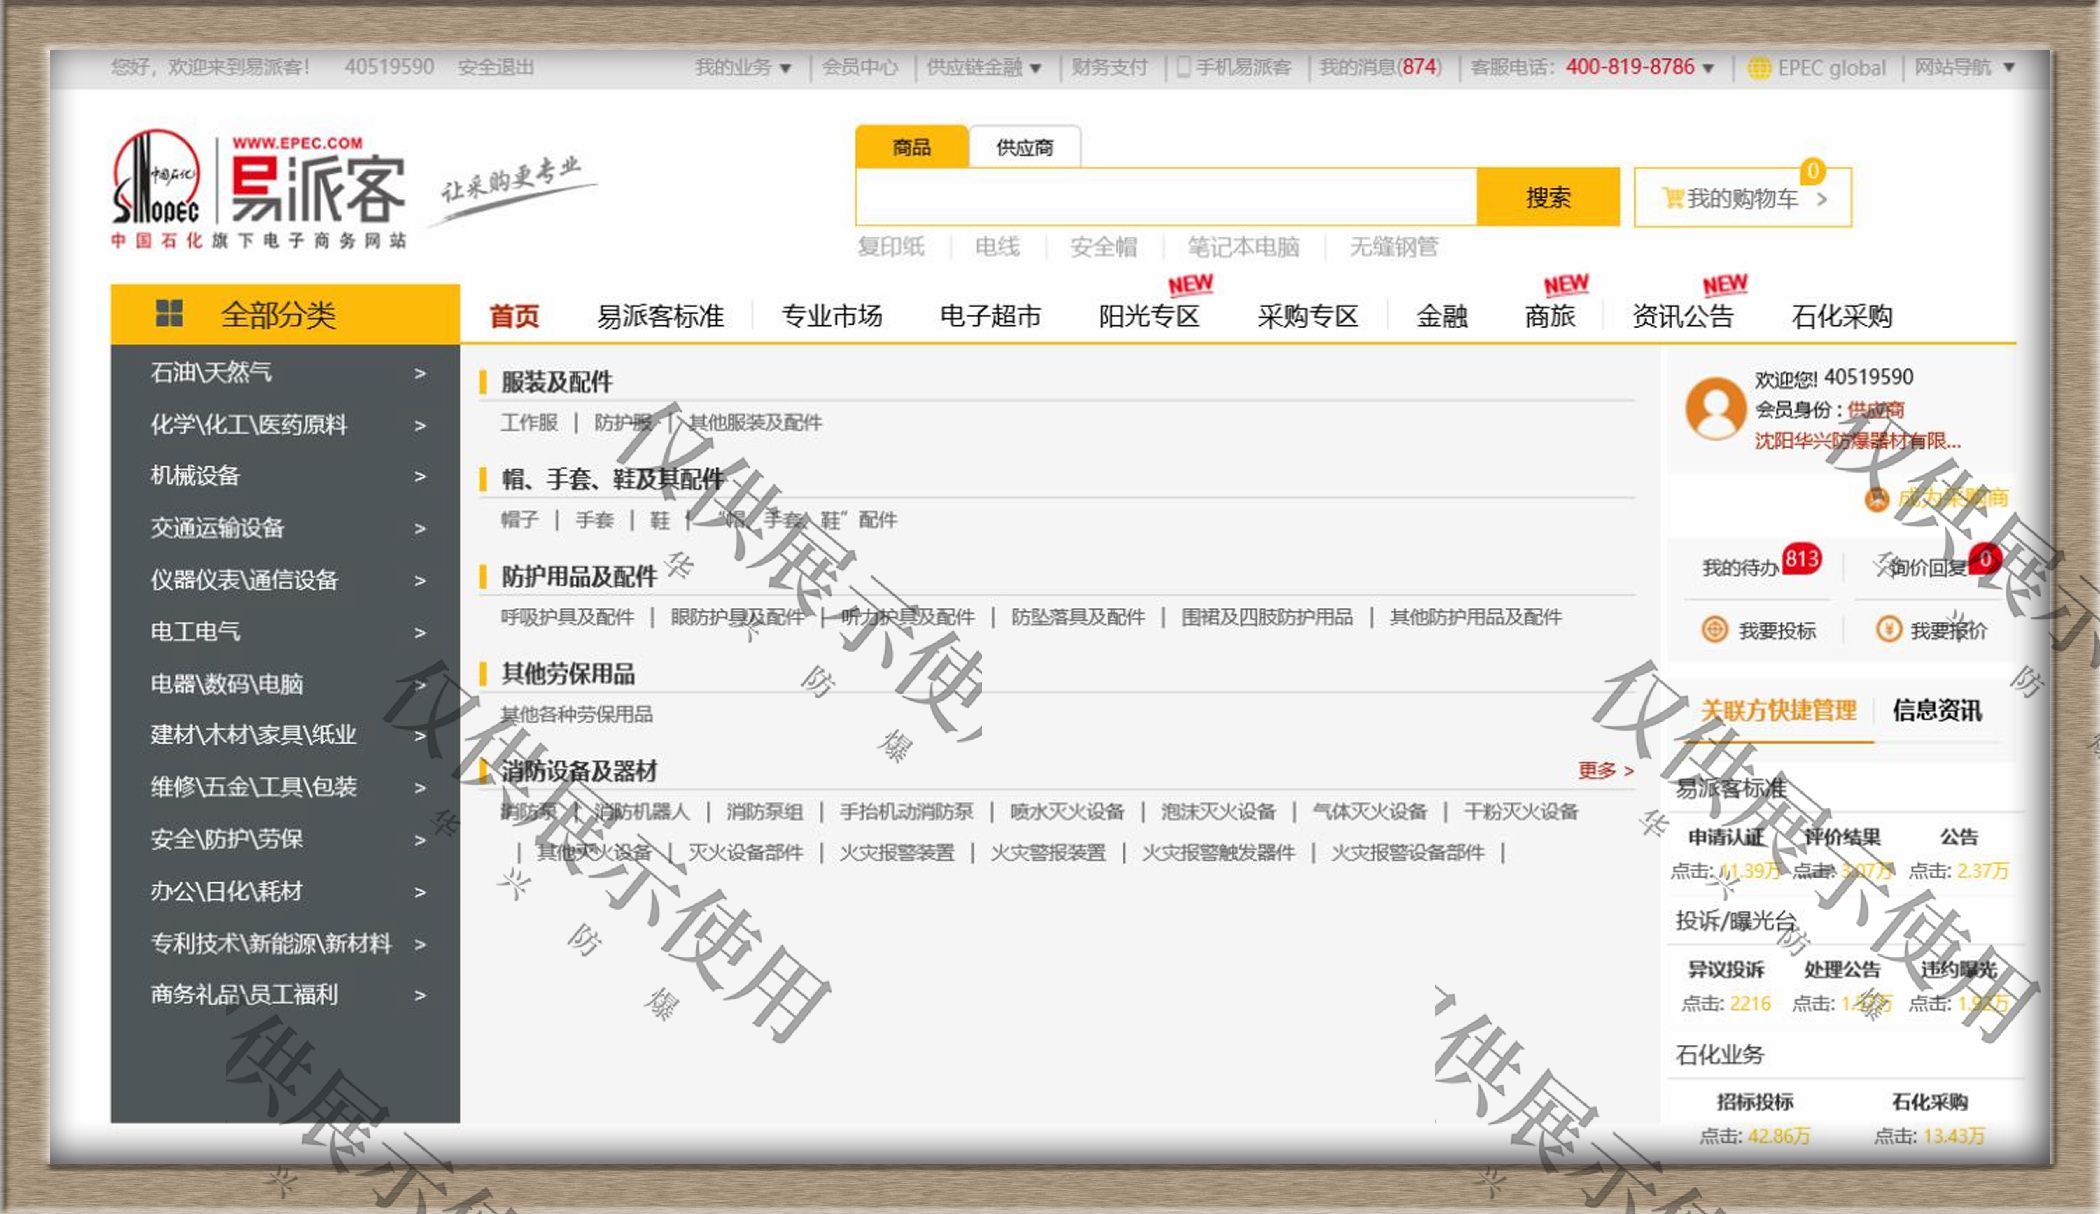The height and width of the screenshot is (1214, 2100).
Task: Click the 更多 link in 消防设备及器材
Action: [x=1605, y=770]
